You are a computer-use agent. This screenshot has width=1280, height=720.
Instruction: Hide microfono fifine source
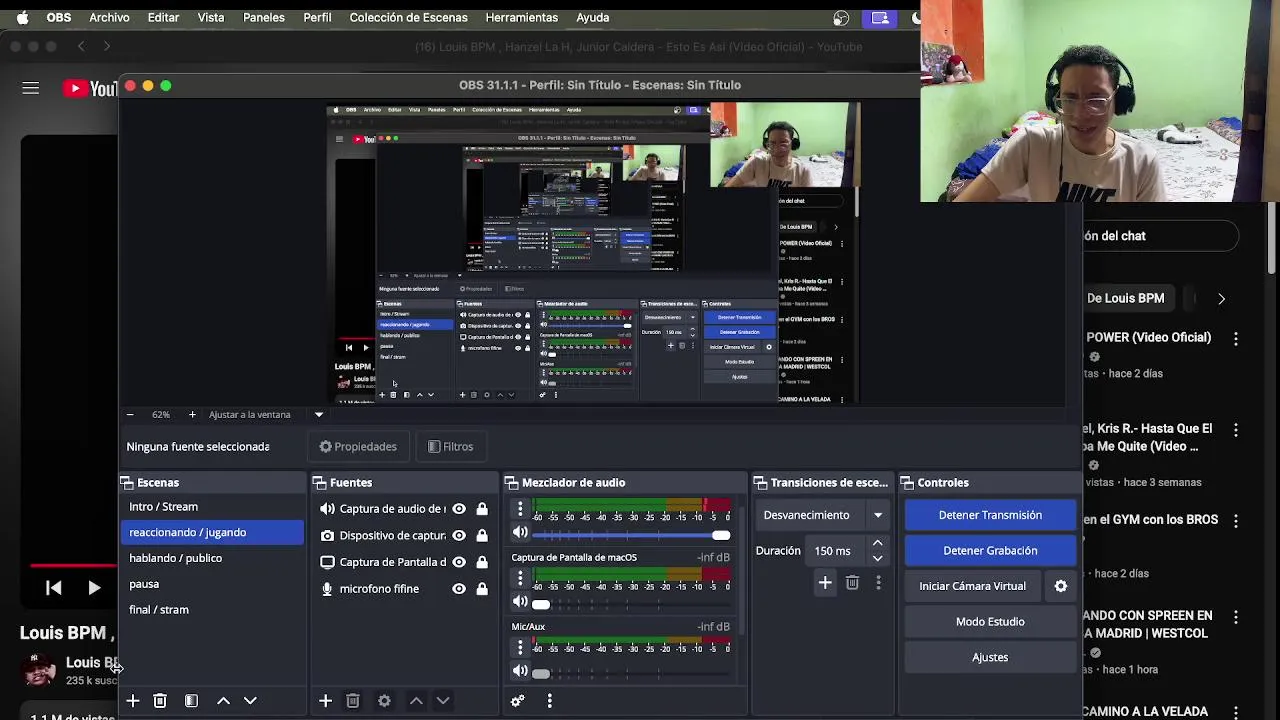[x=459, y=589]
